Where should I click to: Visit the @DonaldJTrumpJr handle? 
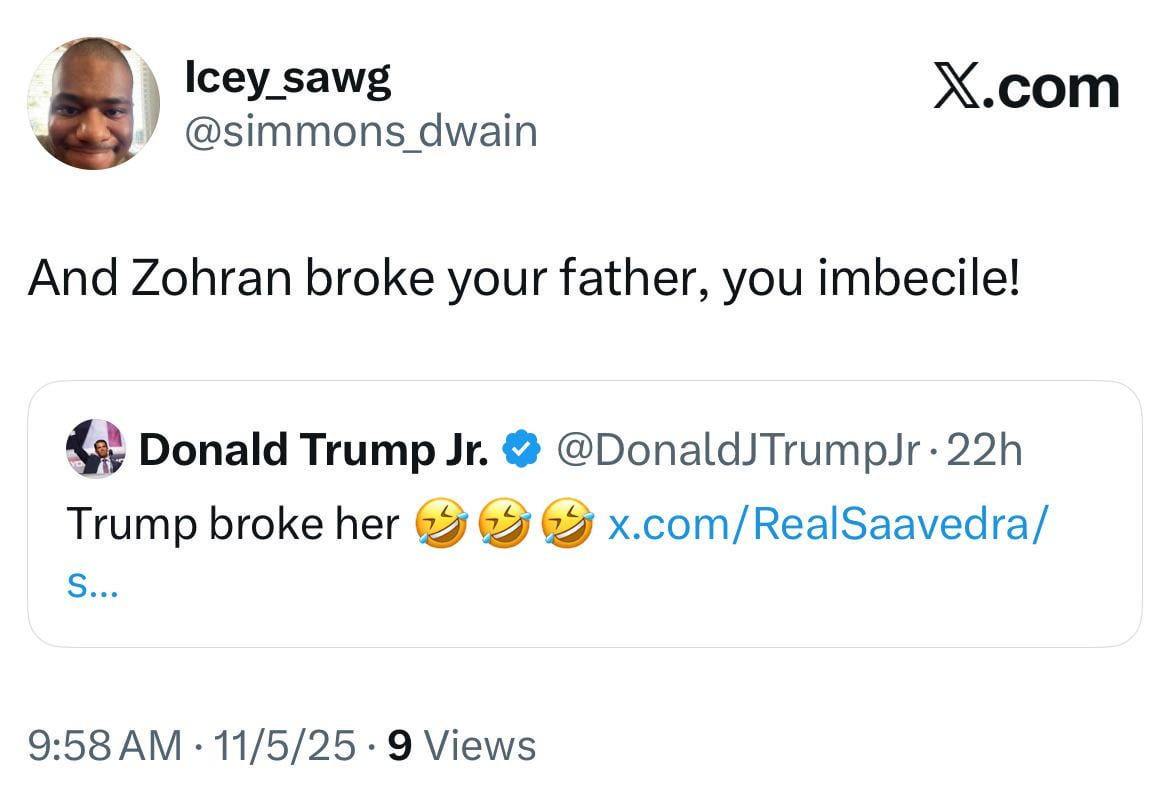[x=736, y=450]
